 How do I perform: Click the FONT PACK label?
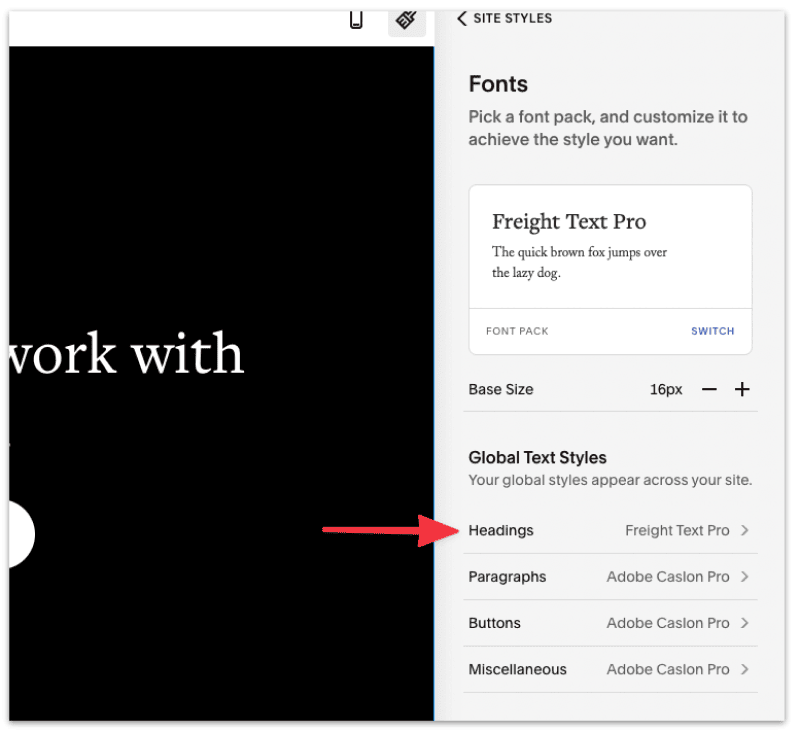coord(517,331)
